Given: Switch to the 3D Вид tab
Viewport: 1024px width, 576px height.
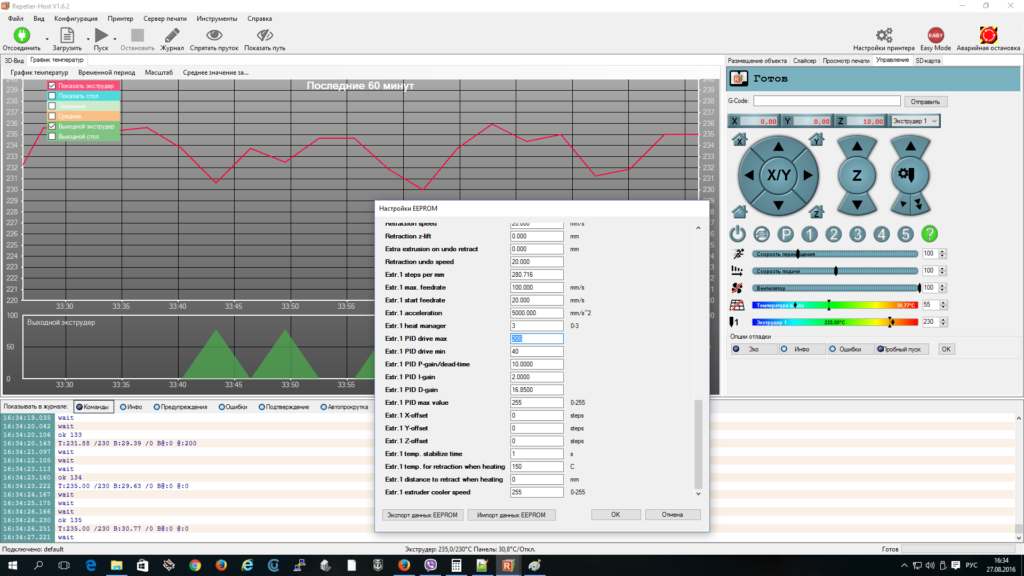Looking at the screenshot, I should 14,61.
